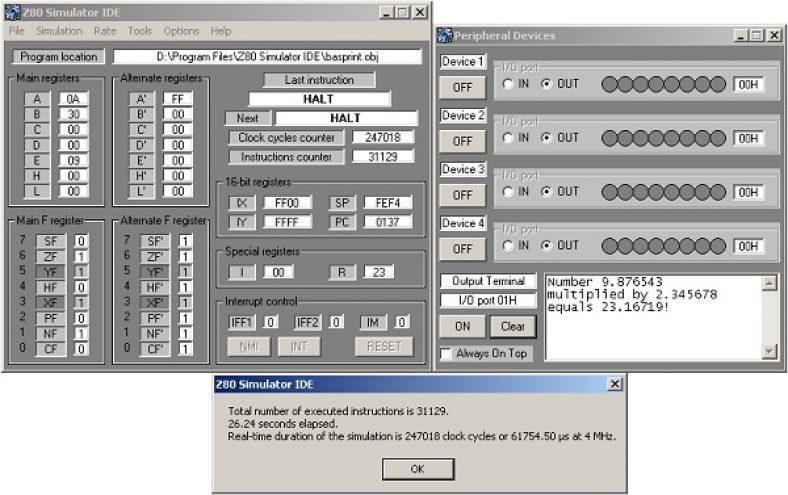Click the B register value 30
Image resolution: width=788 pixels, height=495 pixels.
73,114
